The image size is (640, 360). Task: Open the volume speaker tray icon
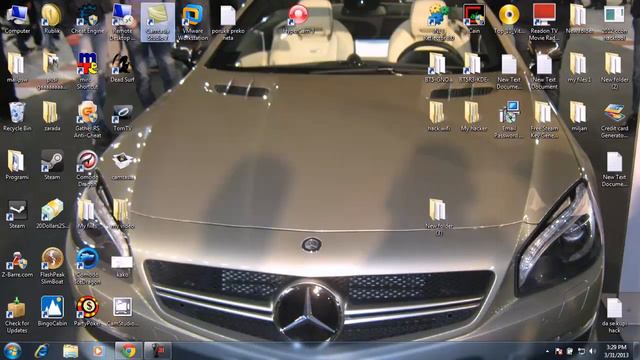point(592,351)
